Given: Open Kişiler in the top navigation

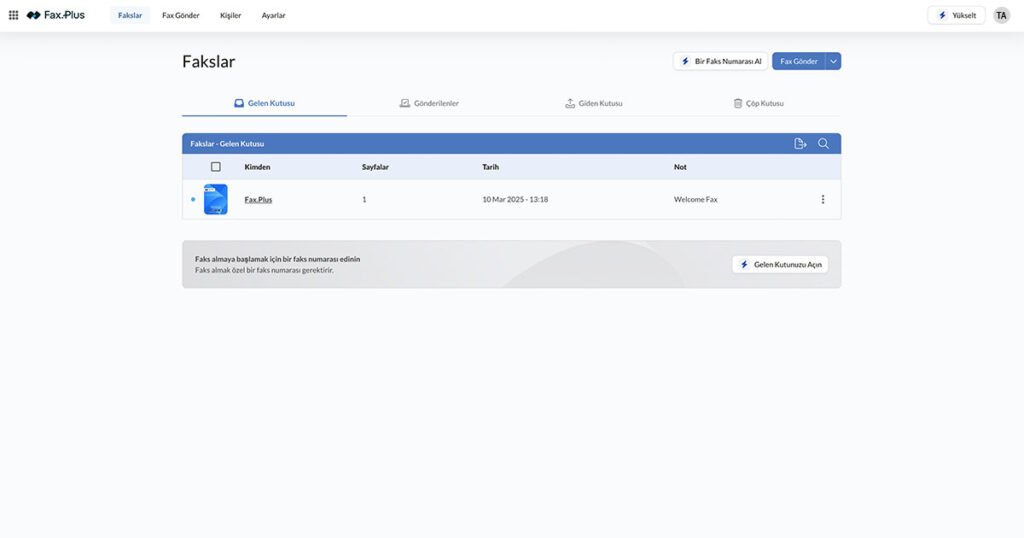Looking at the screenshot, I should tap(230, 15).
